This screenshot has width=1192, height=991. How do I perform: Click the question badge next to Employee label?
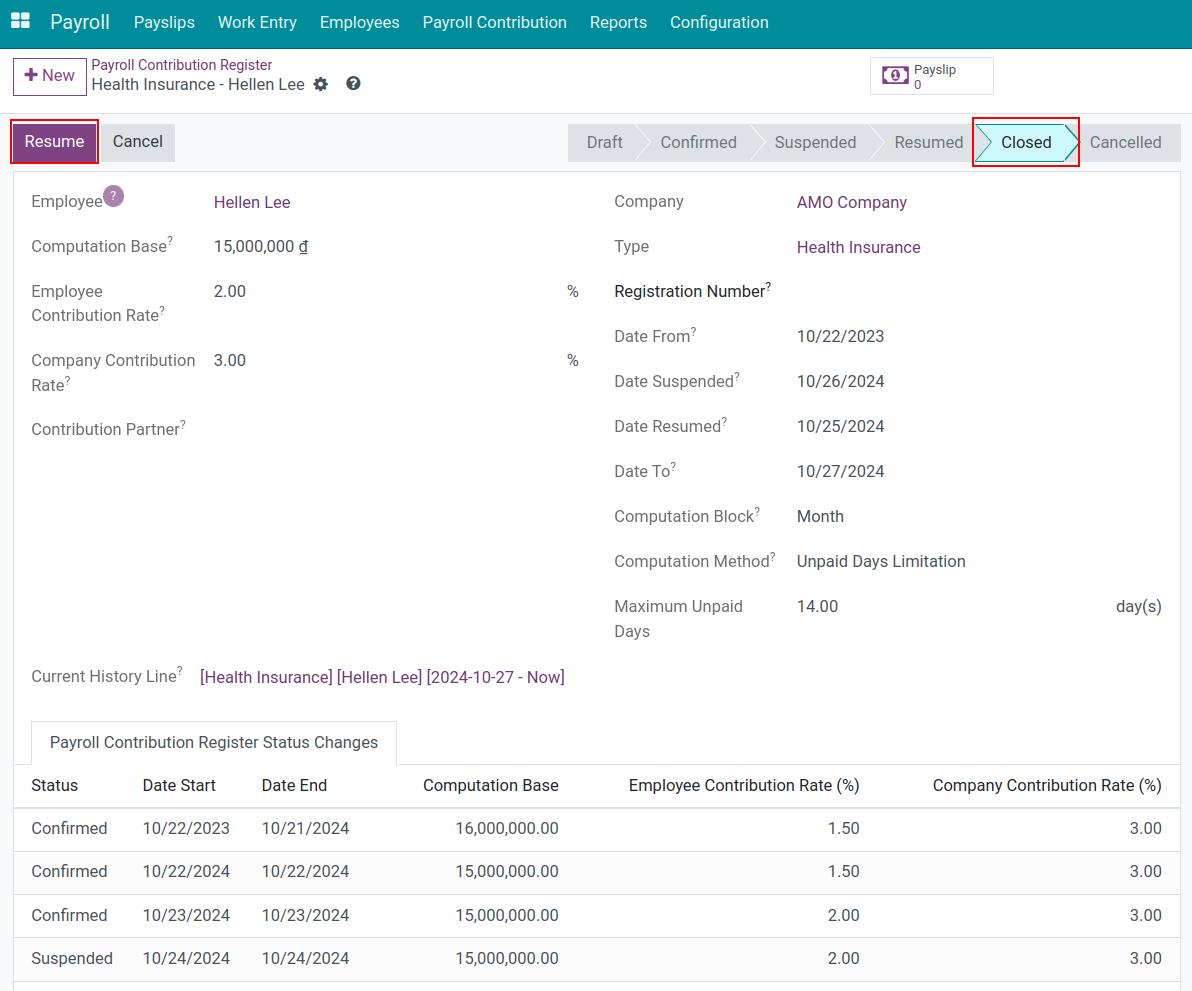click(x=113, y=196)
